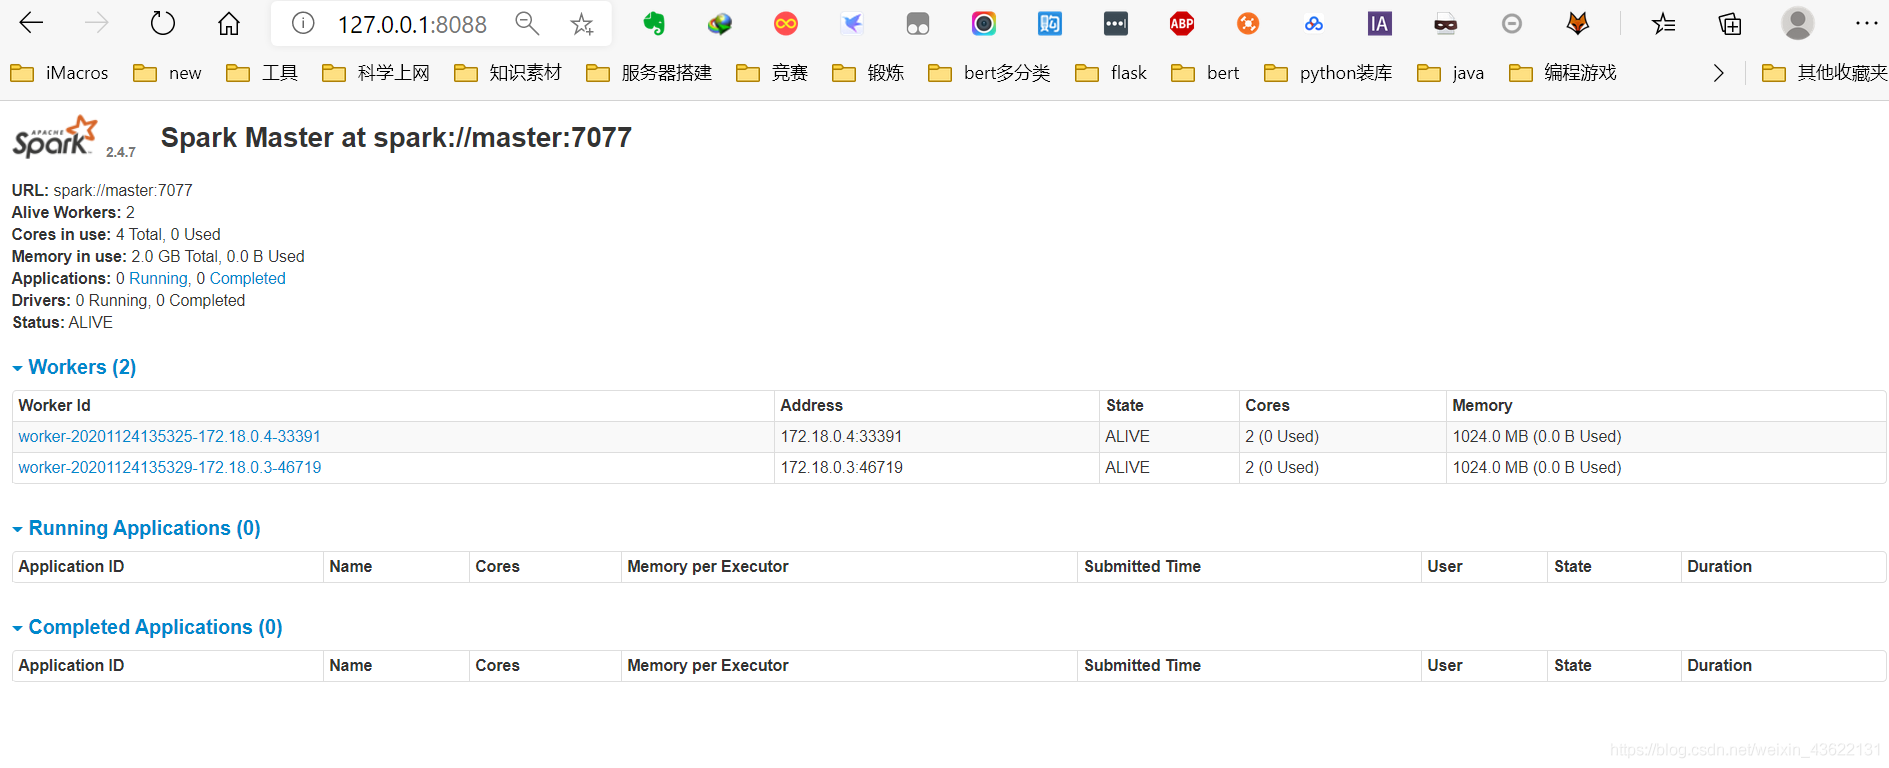The width and height of the screenshot is (1889, 768).
Task: View site information icon in address bar
Action: (x=303, y=23)
